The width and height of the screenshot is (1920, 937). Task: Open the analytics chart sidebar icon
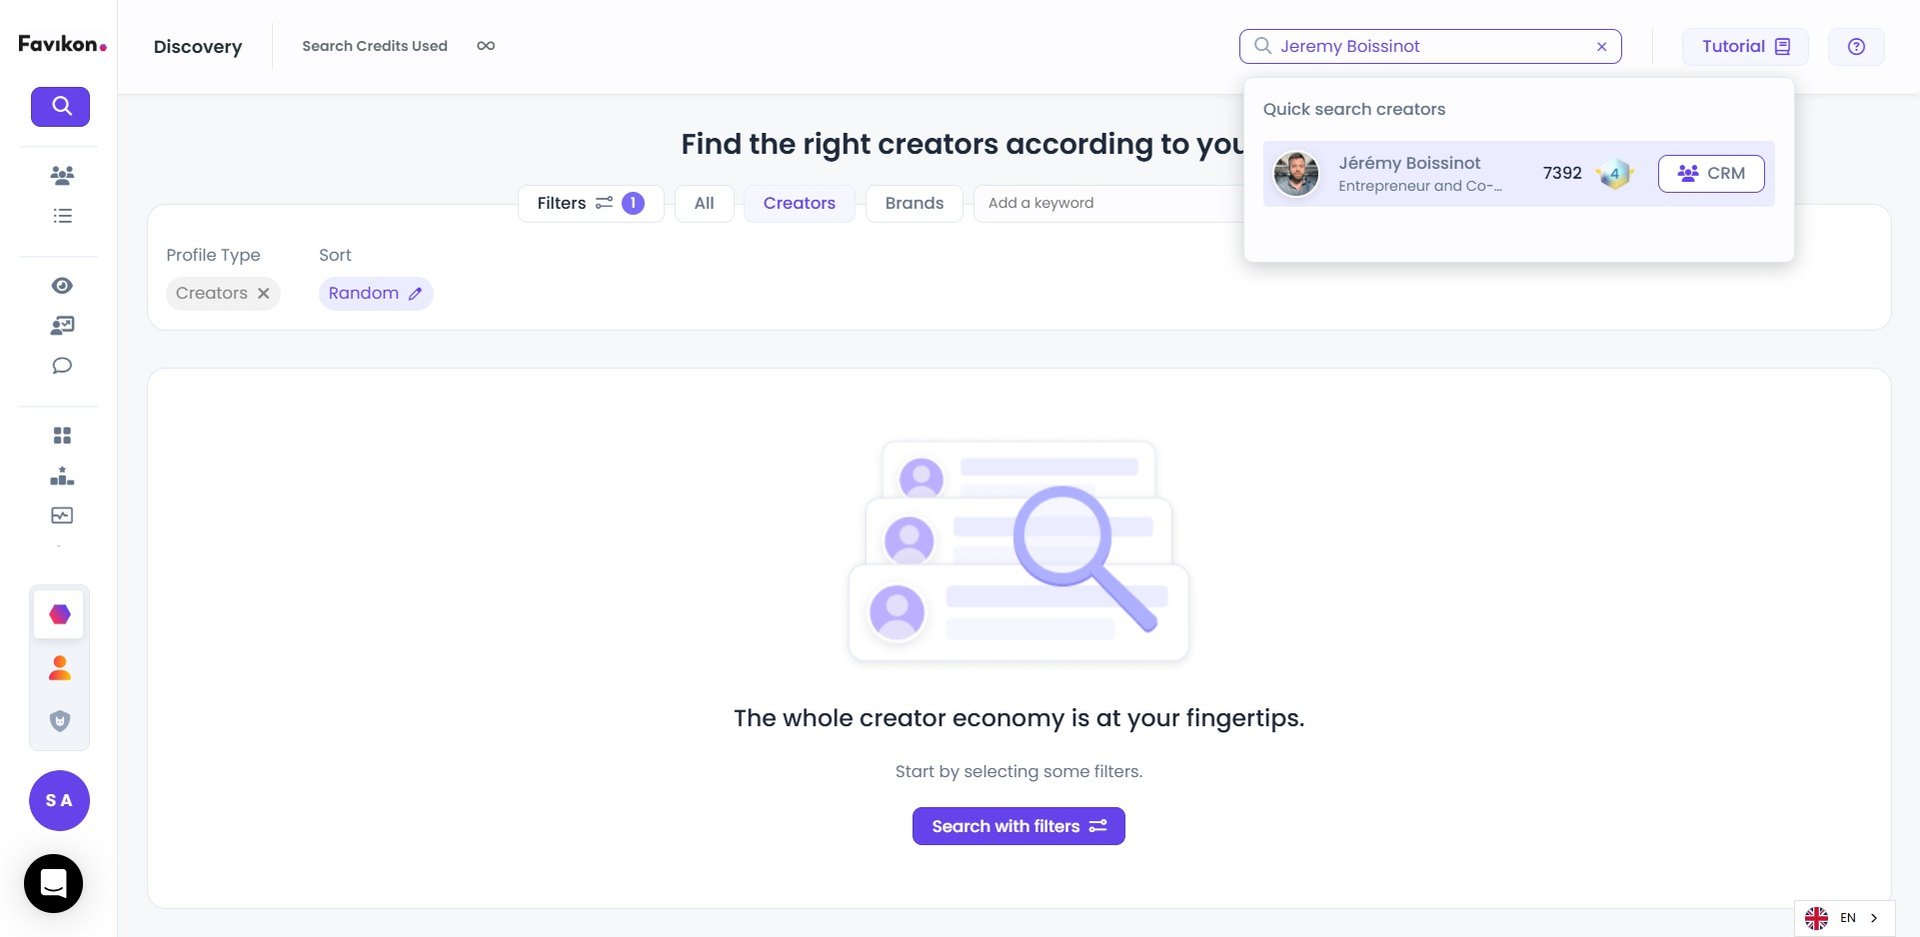[x=62, y=516]
